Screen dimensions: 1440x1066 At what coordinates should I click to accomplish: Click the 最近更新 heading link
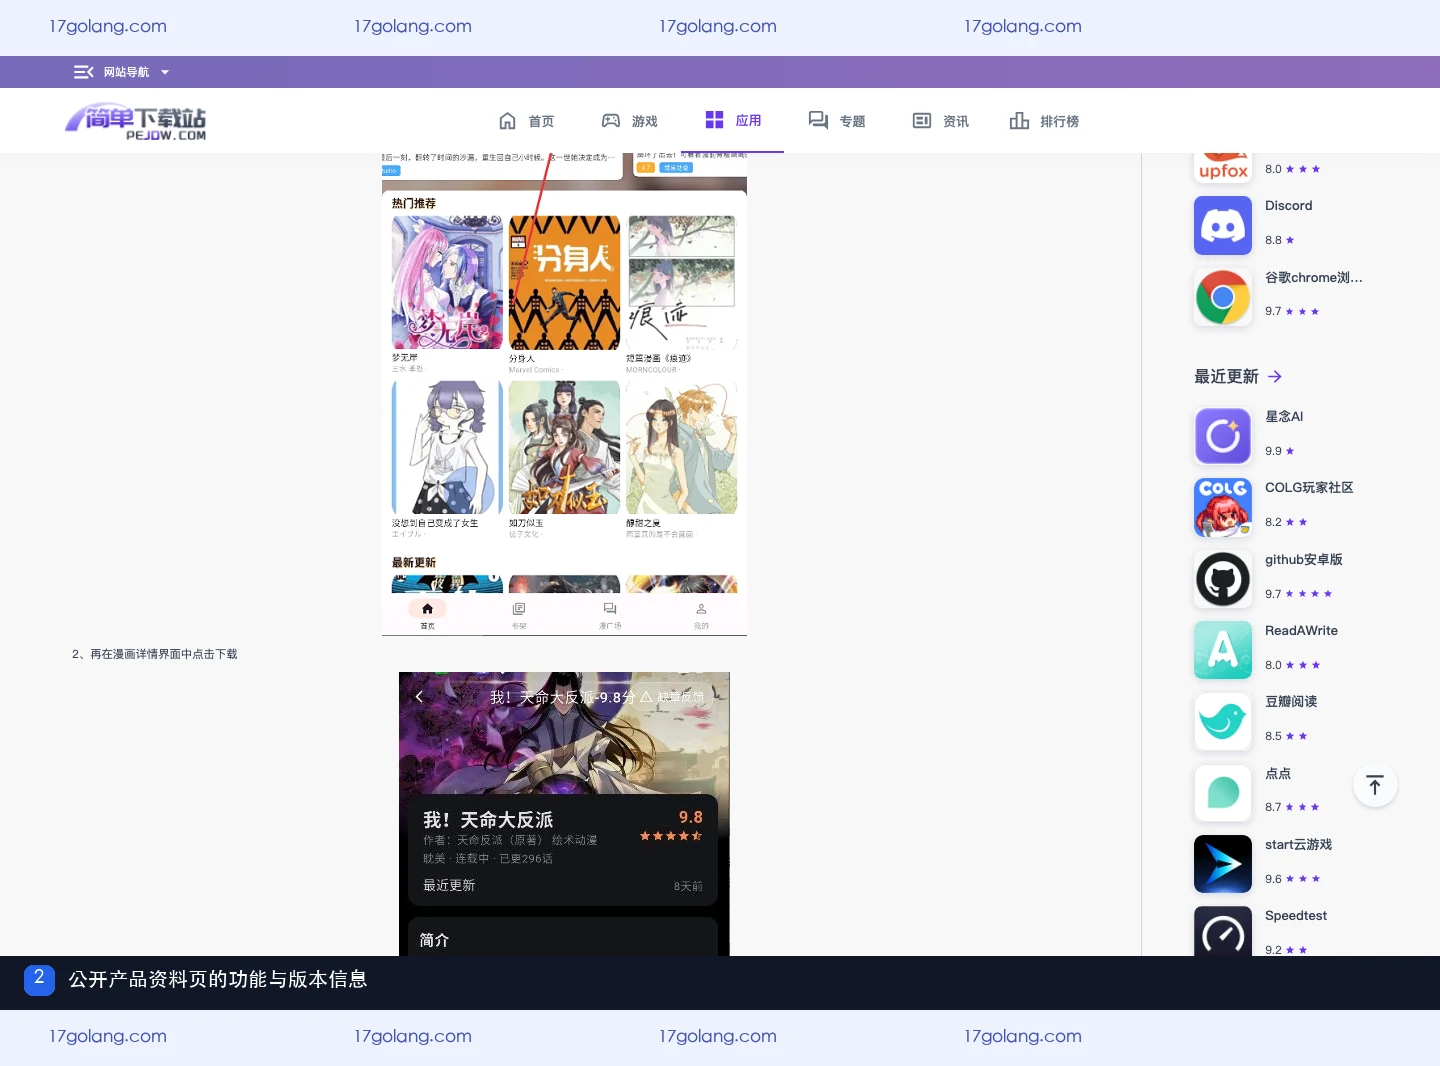coord(1226,377)
